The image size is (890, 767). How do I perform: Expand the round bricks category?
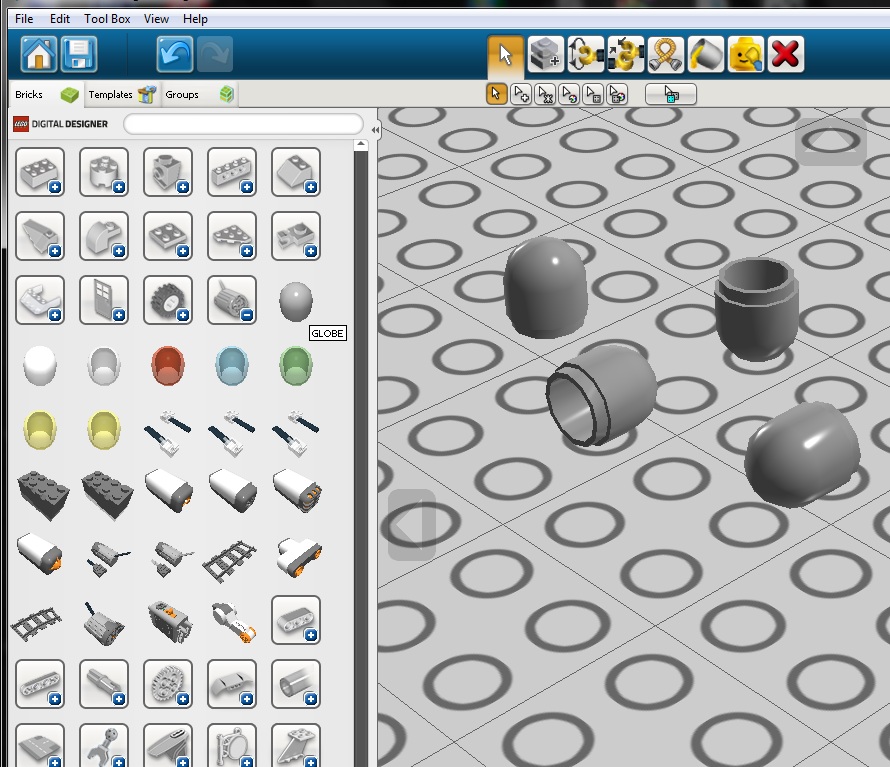click(104, 172)
